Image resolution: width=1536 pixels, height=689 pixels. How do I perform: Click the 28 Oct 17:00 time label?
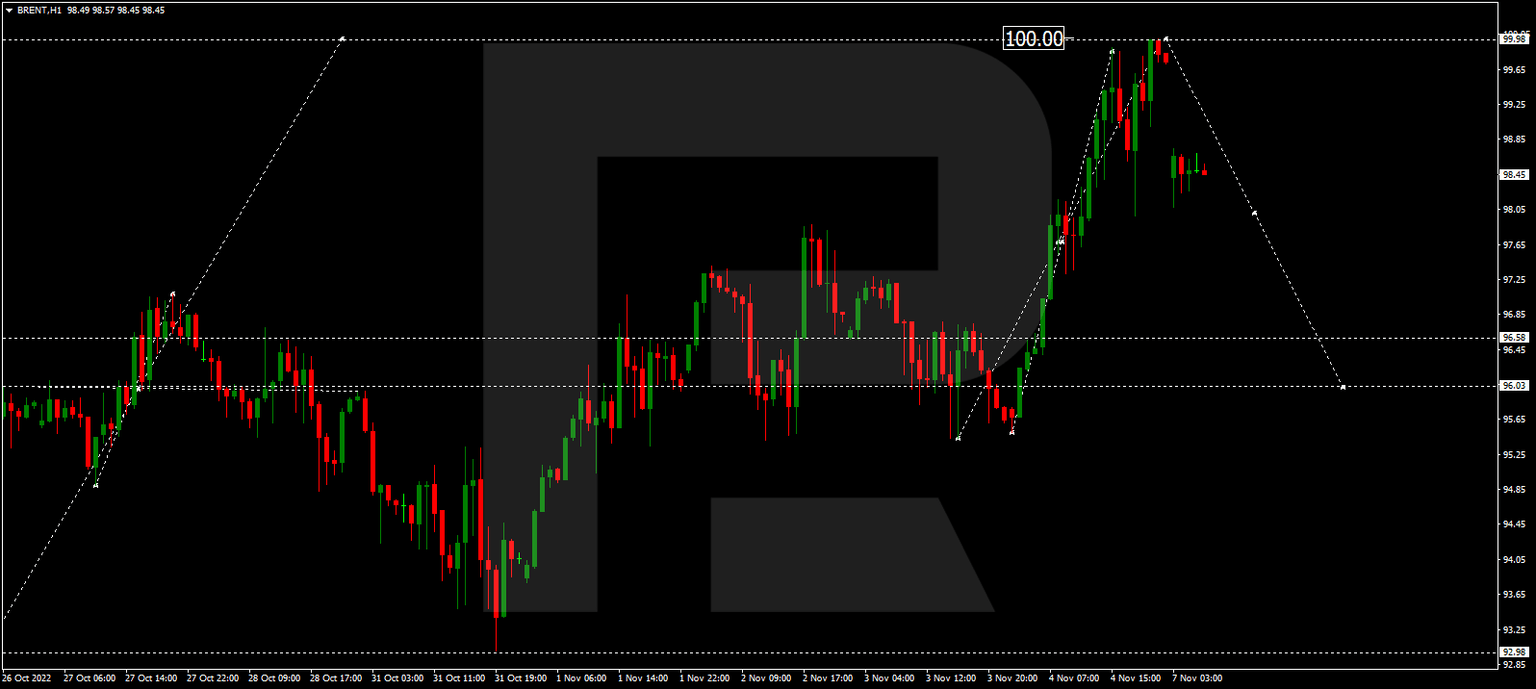(336, 678)
